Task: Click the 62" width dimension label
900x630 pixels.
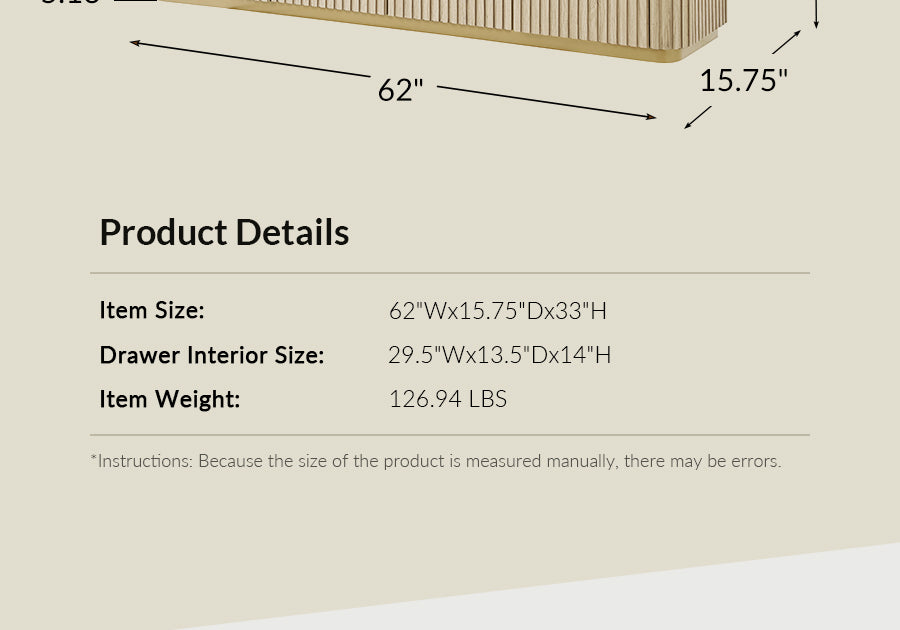Action: point(400,90)
